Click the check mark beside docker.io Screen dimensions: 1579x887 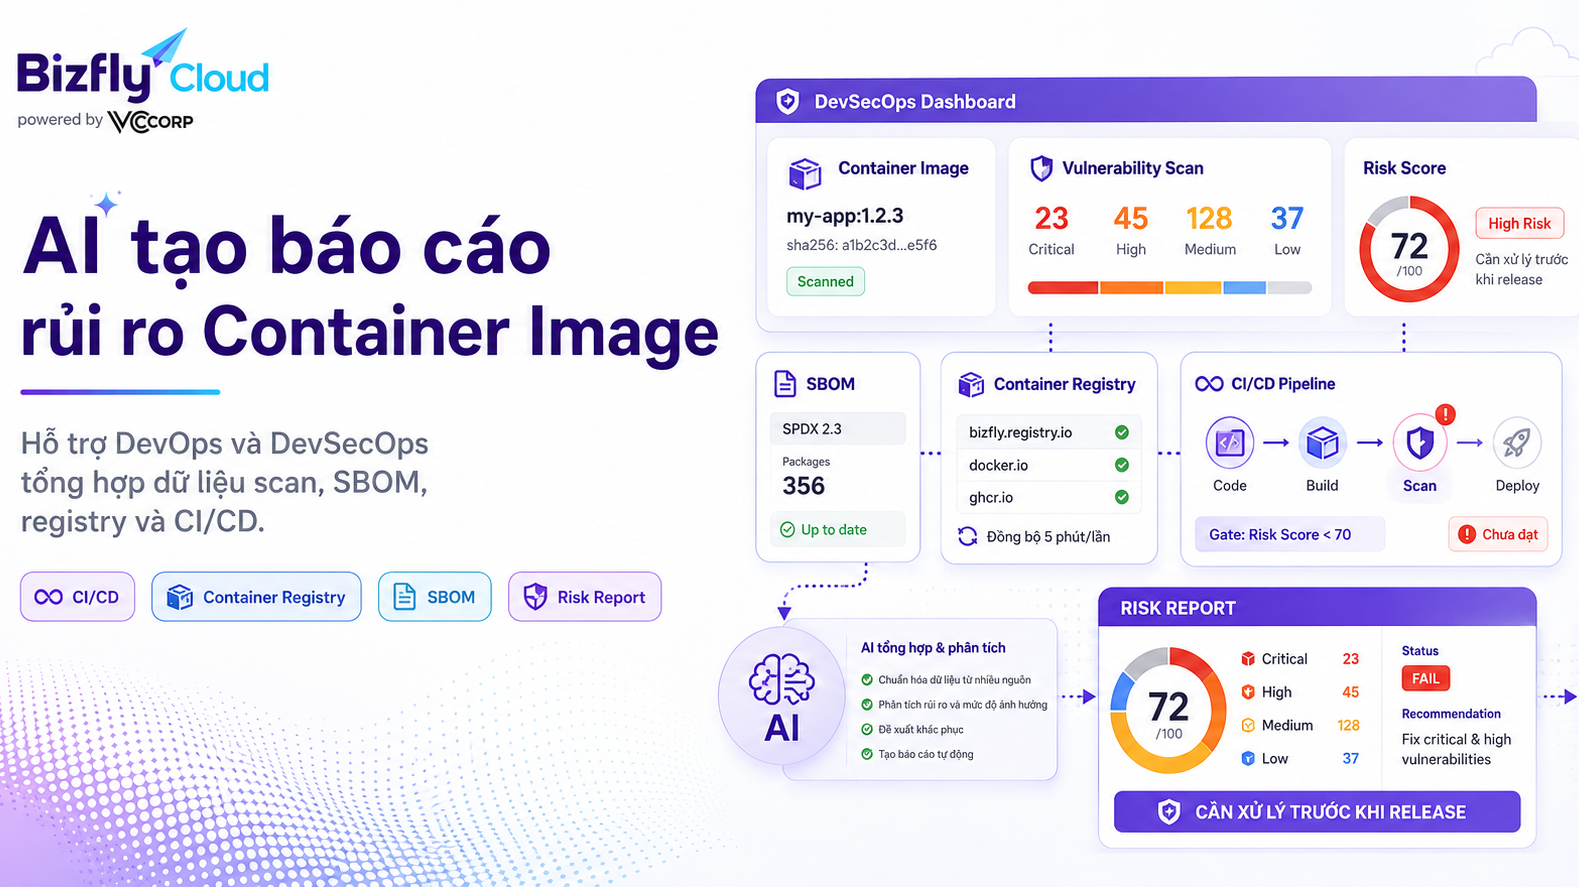tap(1122, 465)
